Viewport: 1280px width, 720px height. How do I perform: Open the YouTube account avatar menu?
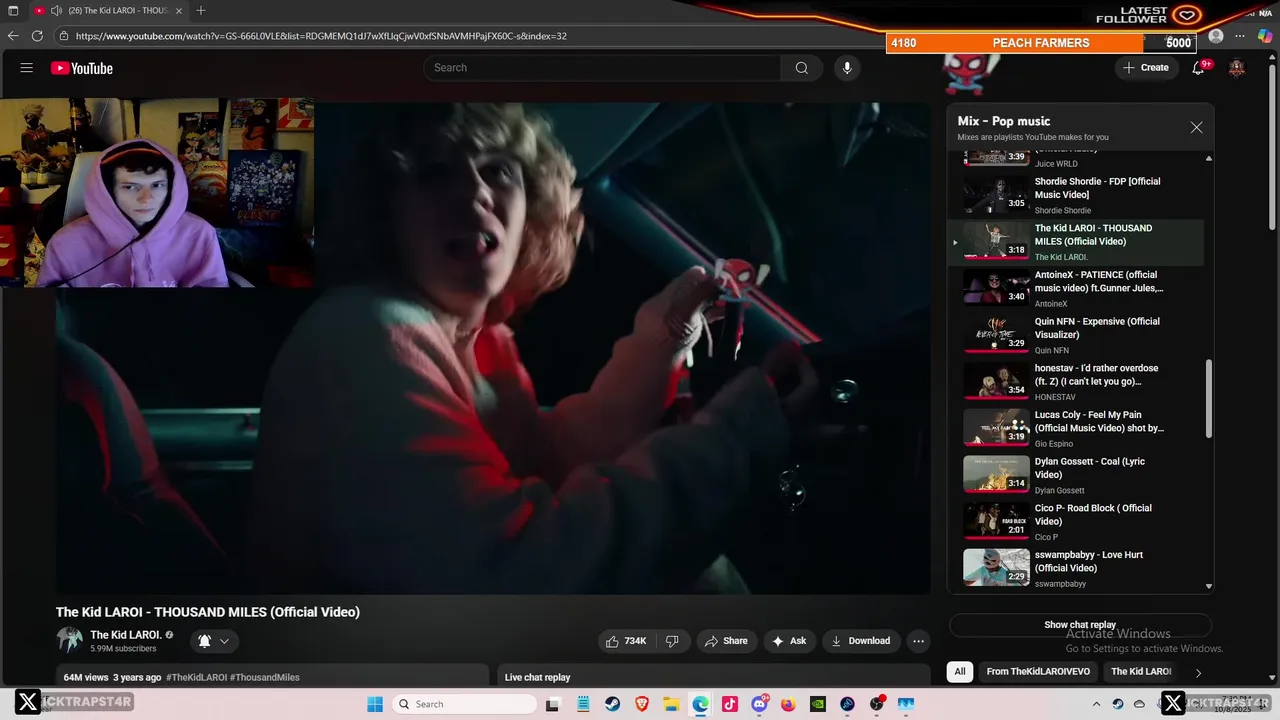[x=1237, y=68]
